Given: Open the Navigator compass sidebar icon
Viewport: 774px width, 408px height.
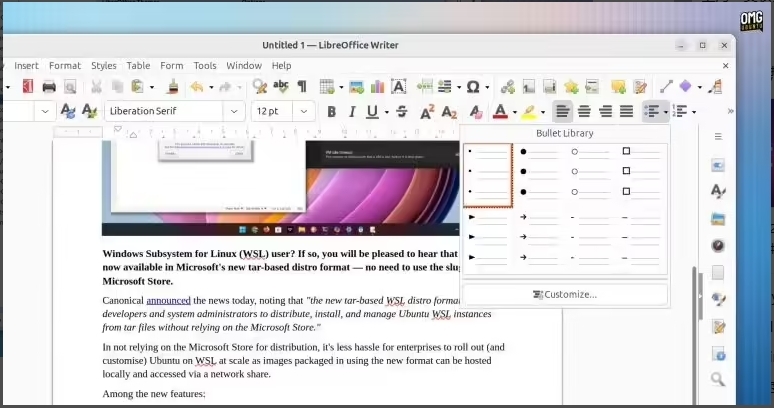Looking at the screenshot, I should pyautogui.click(x=718, y=245).
